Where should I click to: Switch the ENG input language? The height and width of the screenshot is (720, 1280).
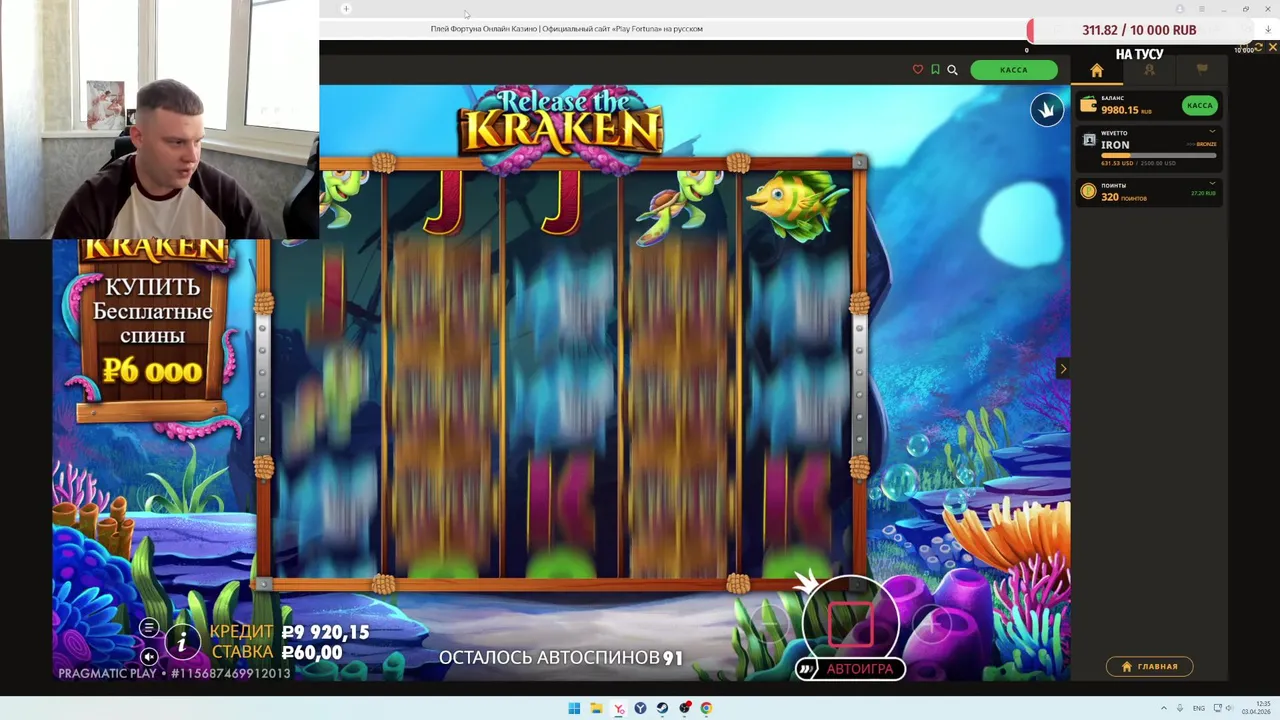1199,708
